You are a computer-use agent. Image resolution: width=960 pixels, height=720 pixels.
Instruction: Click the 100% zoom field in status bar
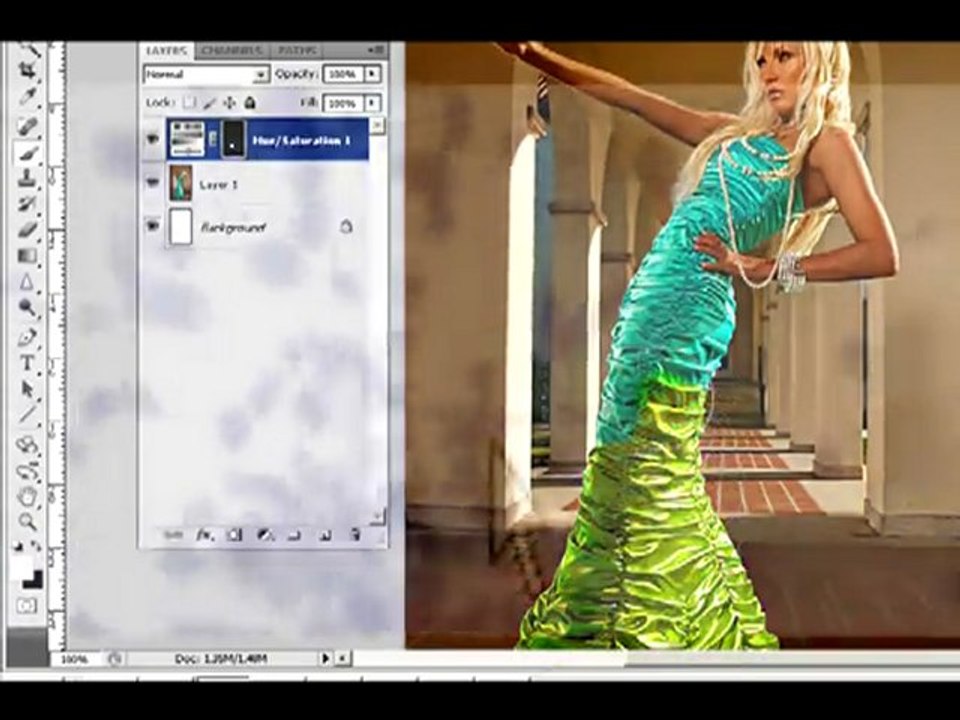[x=75, y=659]
